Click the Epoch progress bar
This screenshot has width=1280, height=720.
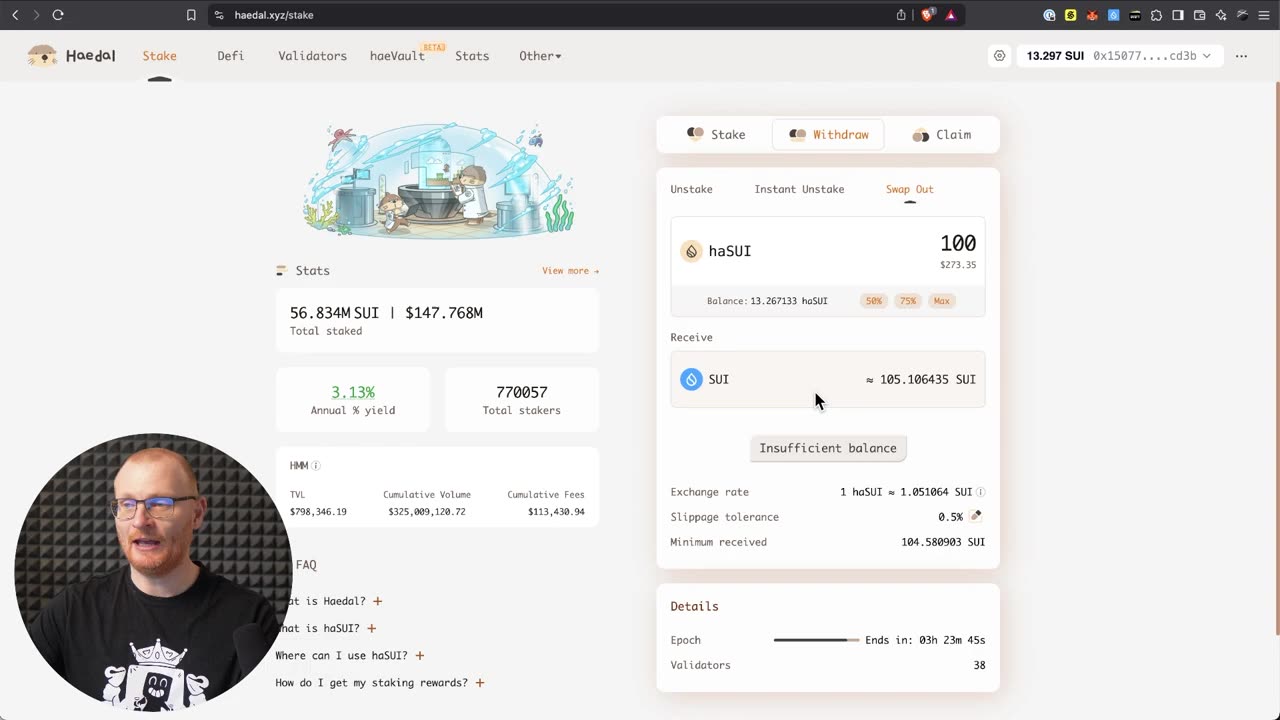pyautogui.click(x=816, y=640)
